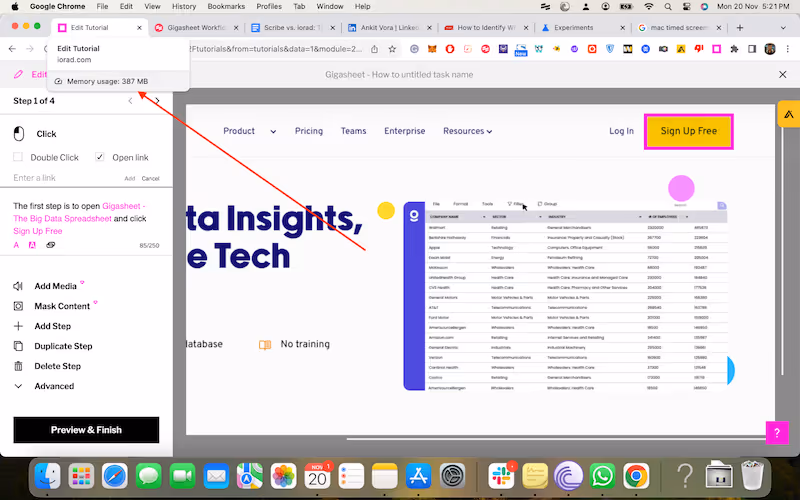This screenshot has height=500, width=800.
Task: Open the Teams navigation link
Action: (x=354, y=131)
